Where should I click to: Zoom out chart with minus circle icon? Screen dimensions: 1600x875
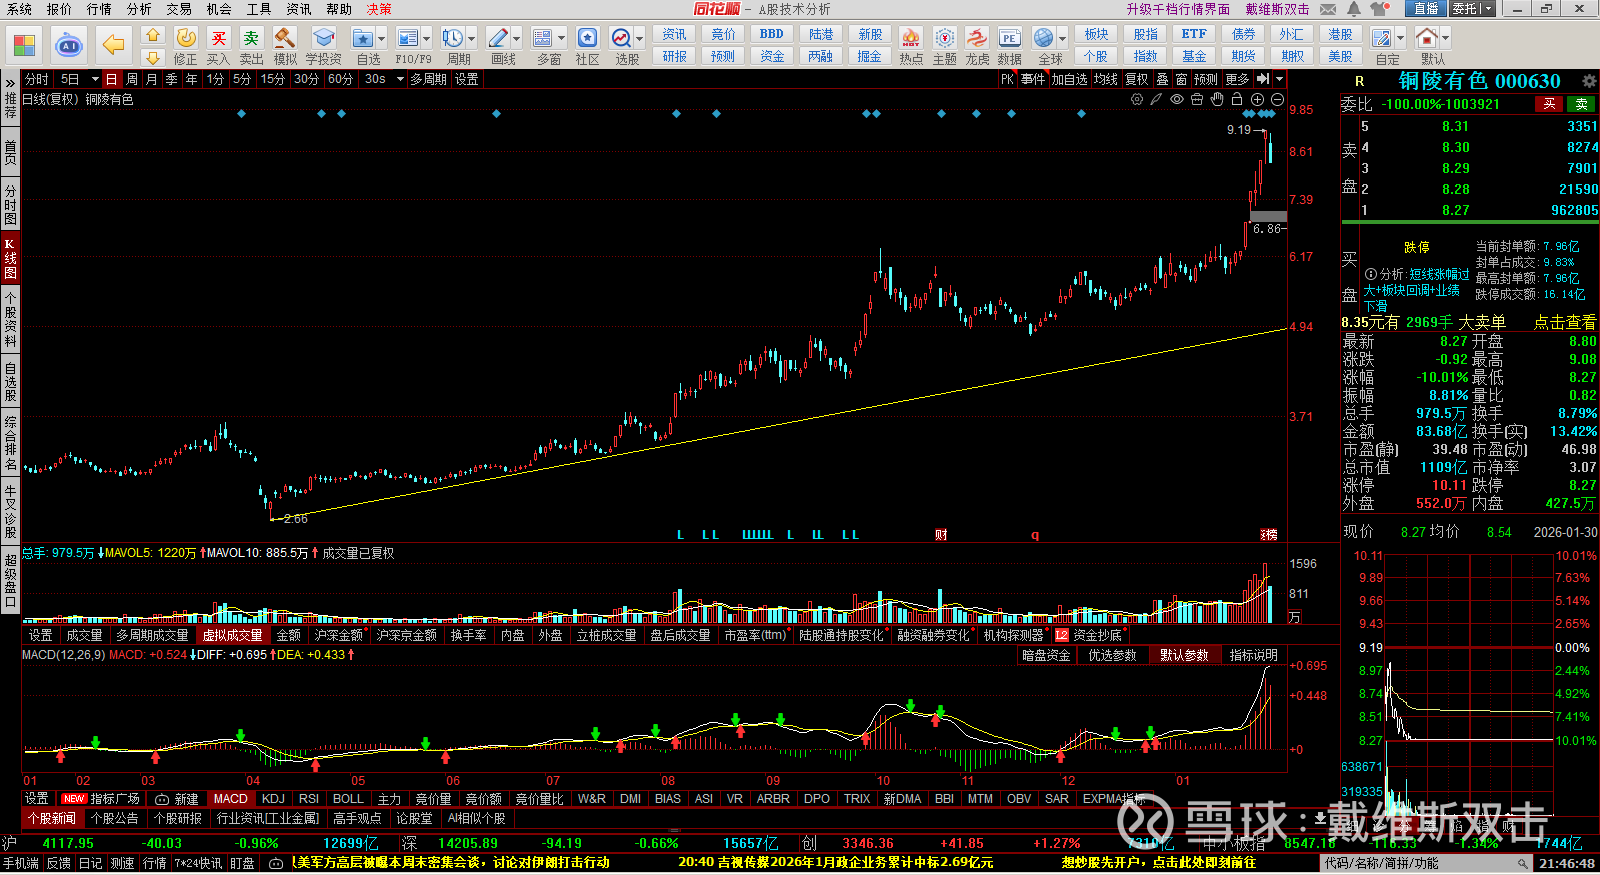tap(1277, 99)
